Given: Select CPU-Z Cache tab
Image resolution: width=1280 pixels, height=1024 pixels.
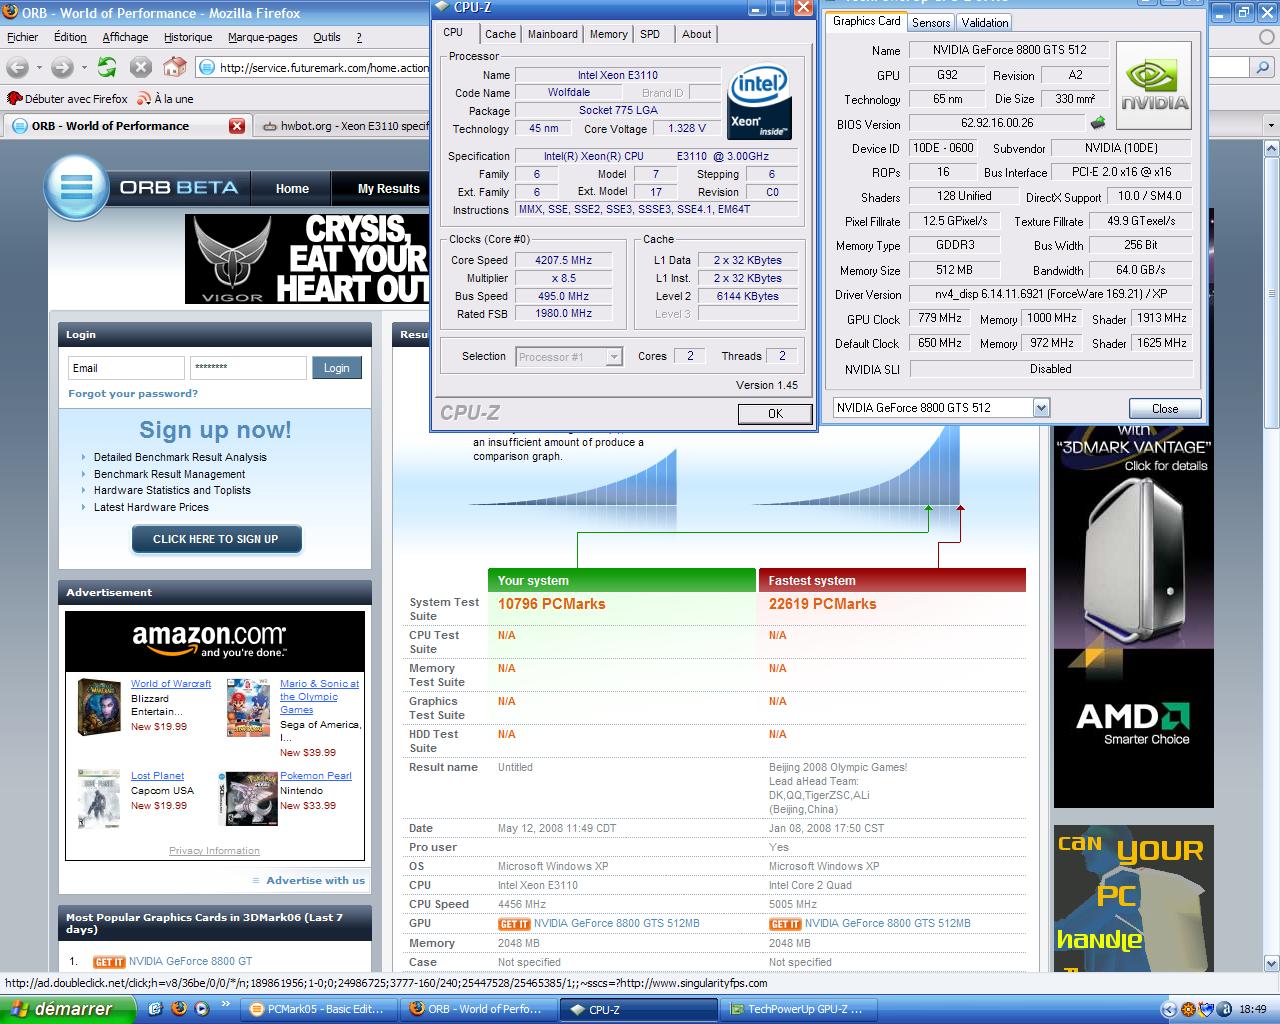Looking at the screenshot, I should (x=500, y=34).
